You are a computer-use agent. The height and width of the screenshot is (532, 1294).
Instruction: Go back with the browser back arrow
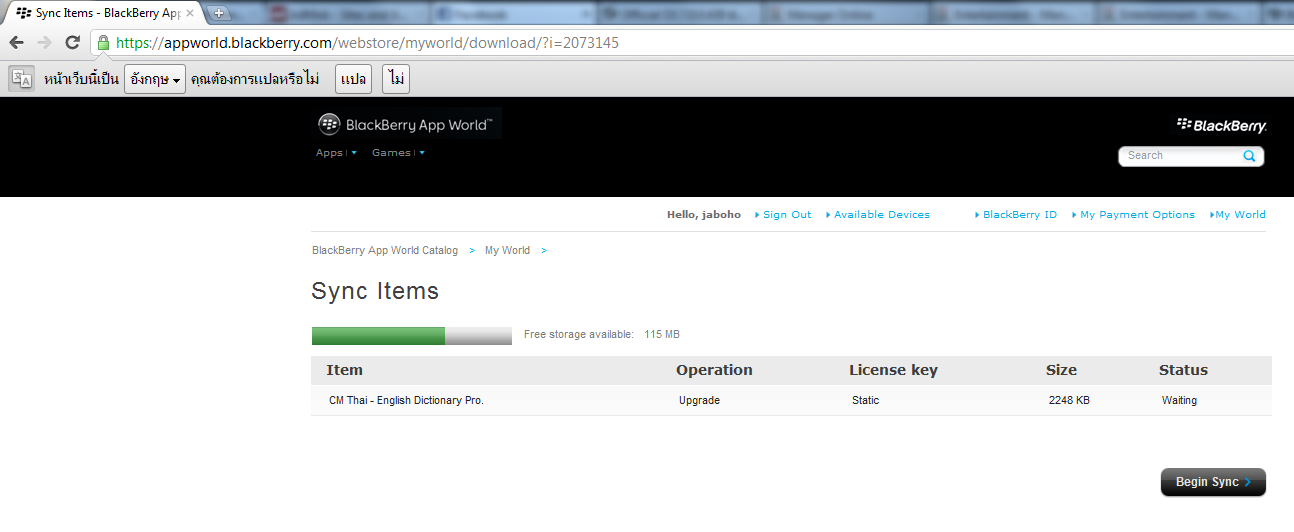point(16,42)
